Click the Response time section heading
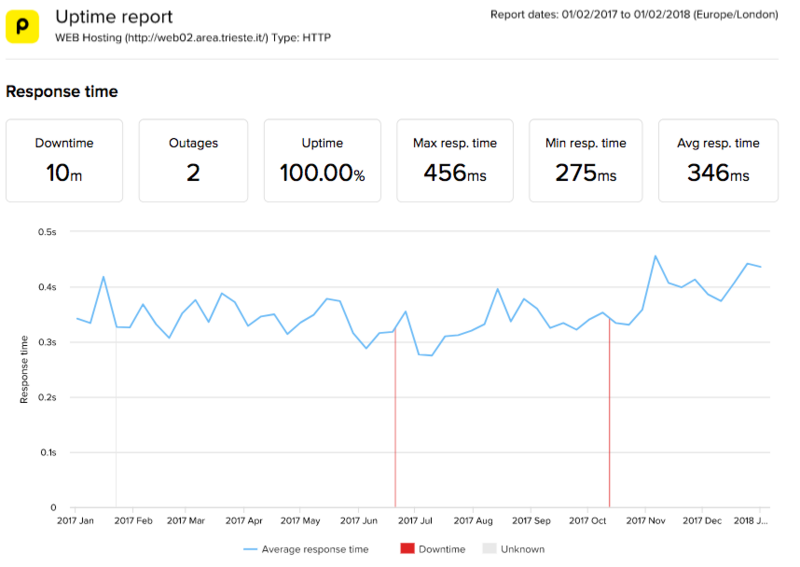800x567 pixels. click(x=62, y=92)
